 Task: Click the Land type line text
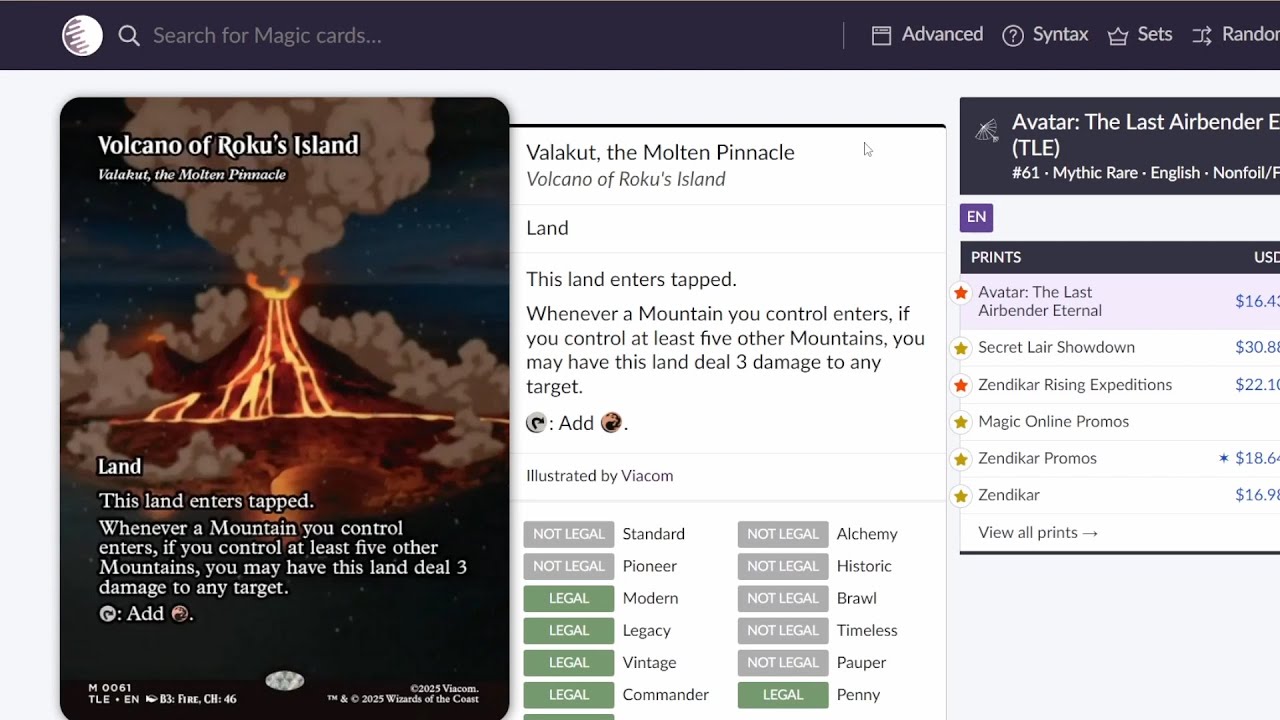pos(547,228)
